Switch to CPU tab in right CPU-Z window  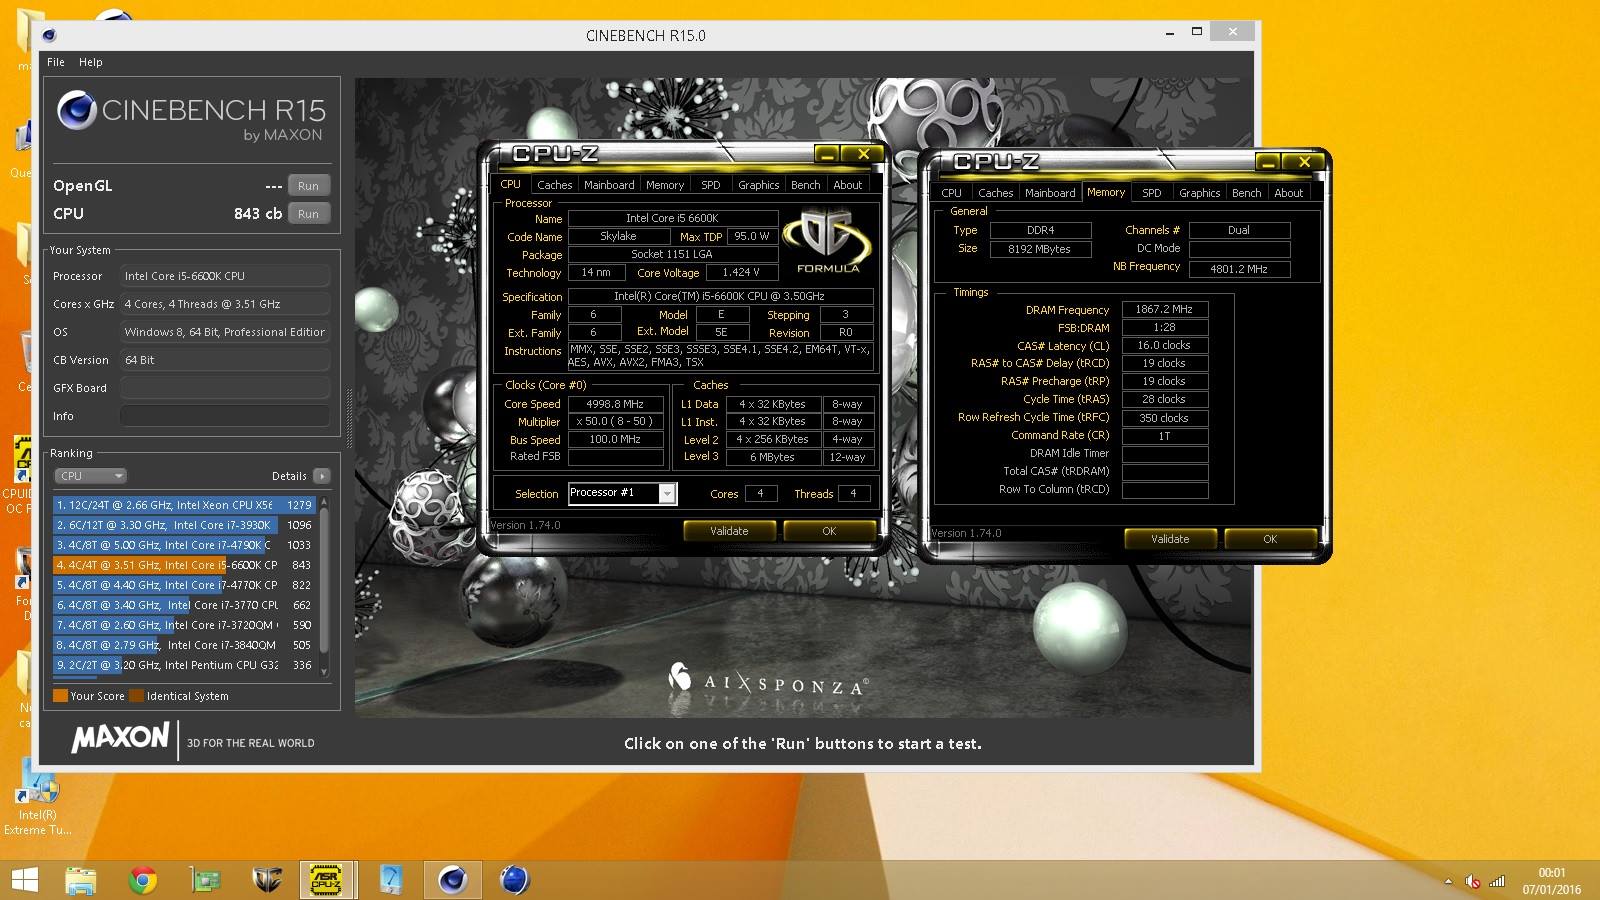click(x=951, y=193)
